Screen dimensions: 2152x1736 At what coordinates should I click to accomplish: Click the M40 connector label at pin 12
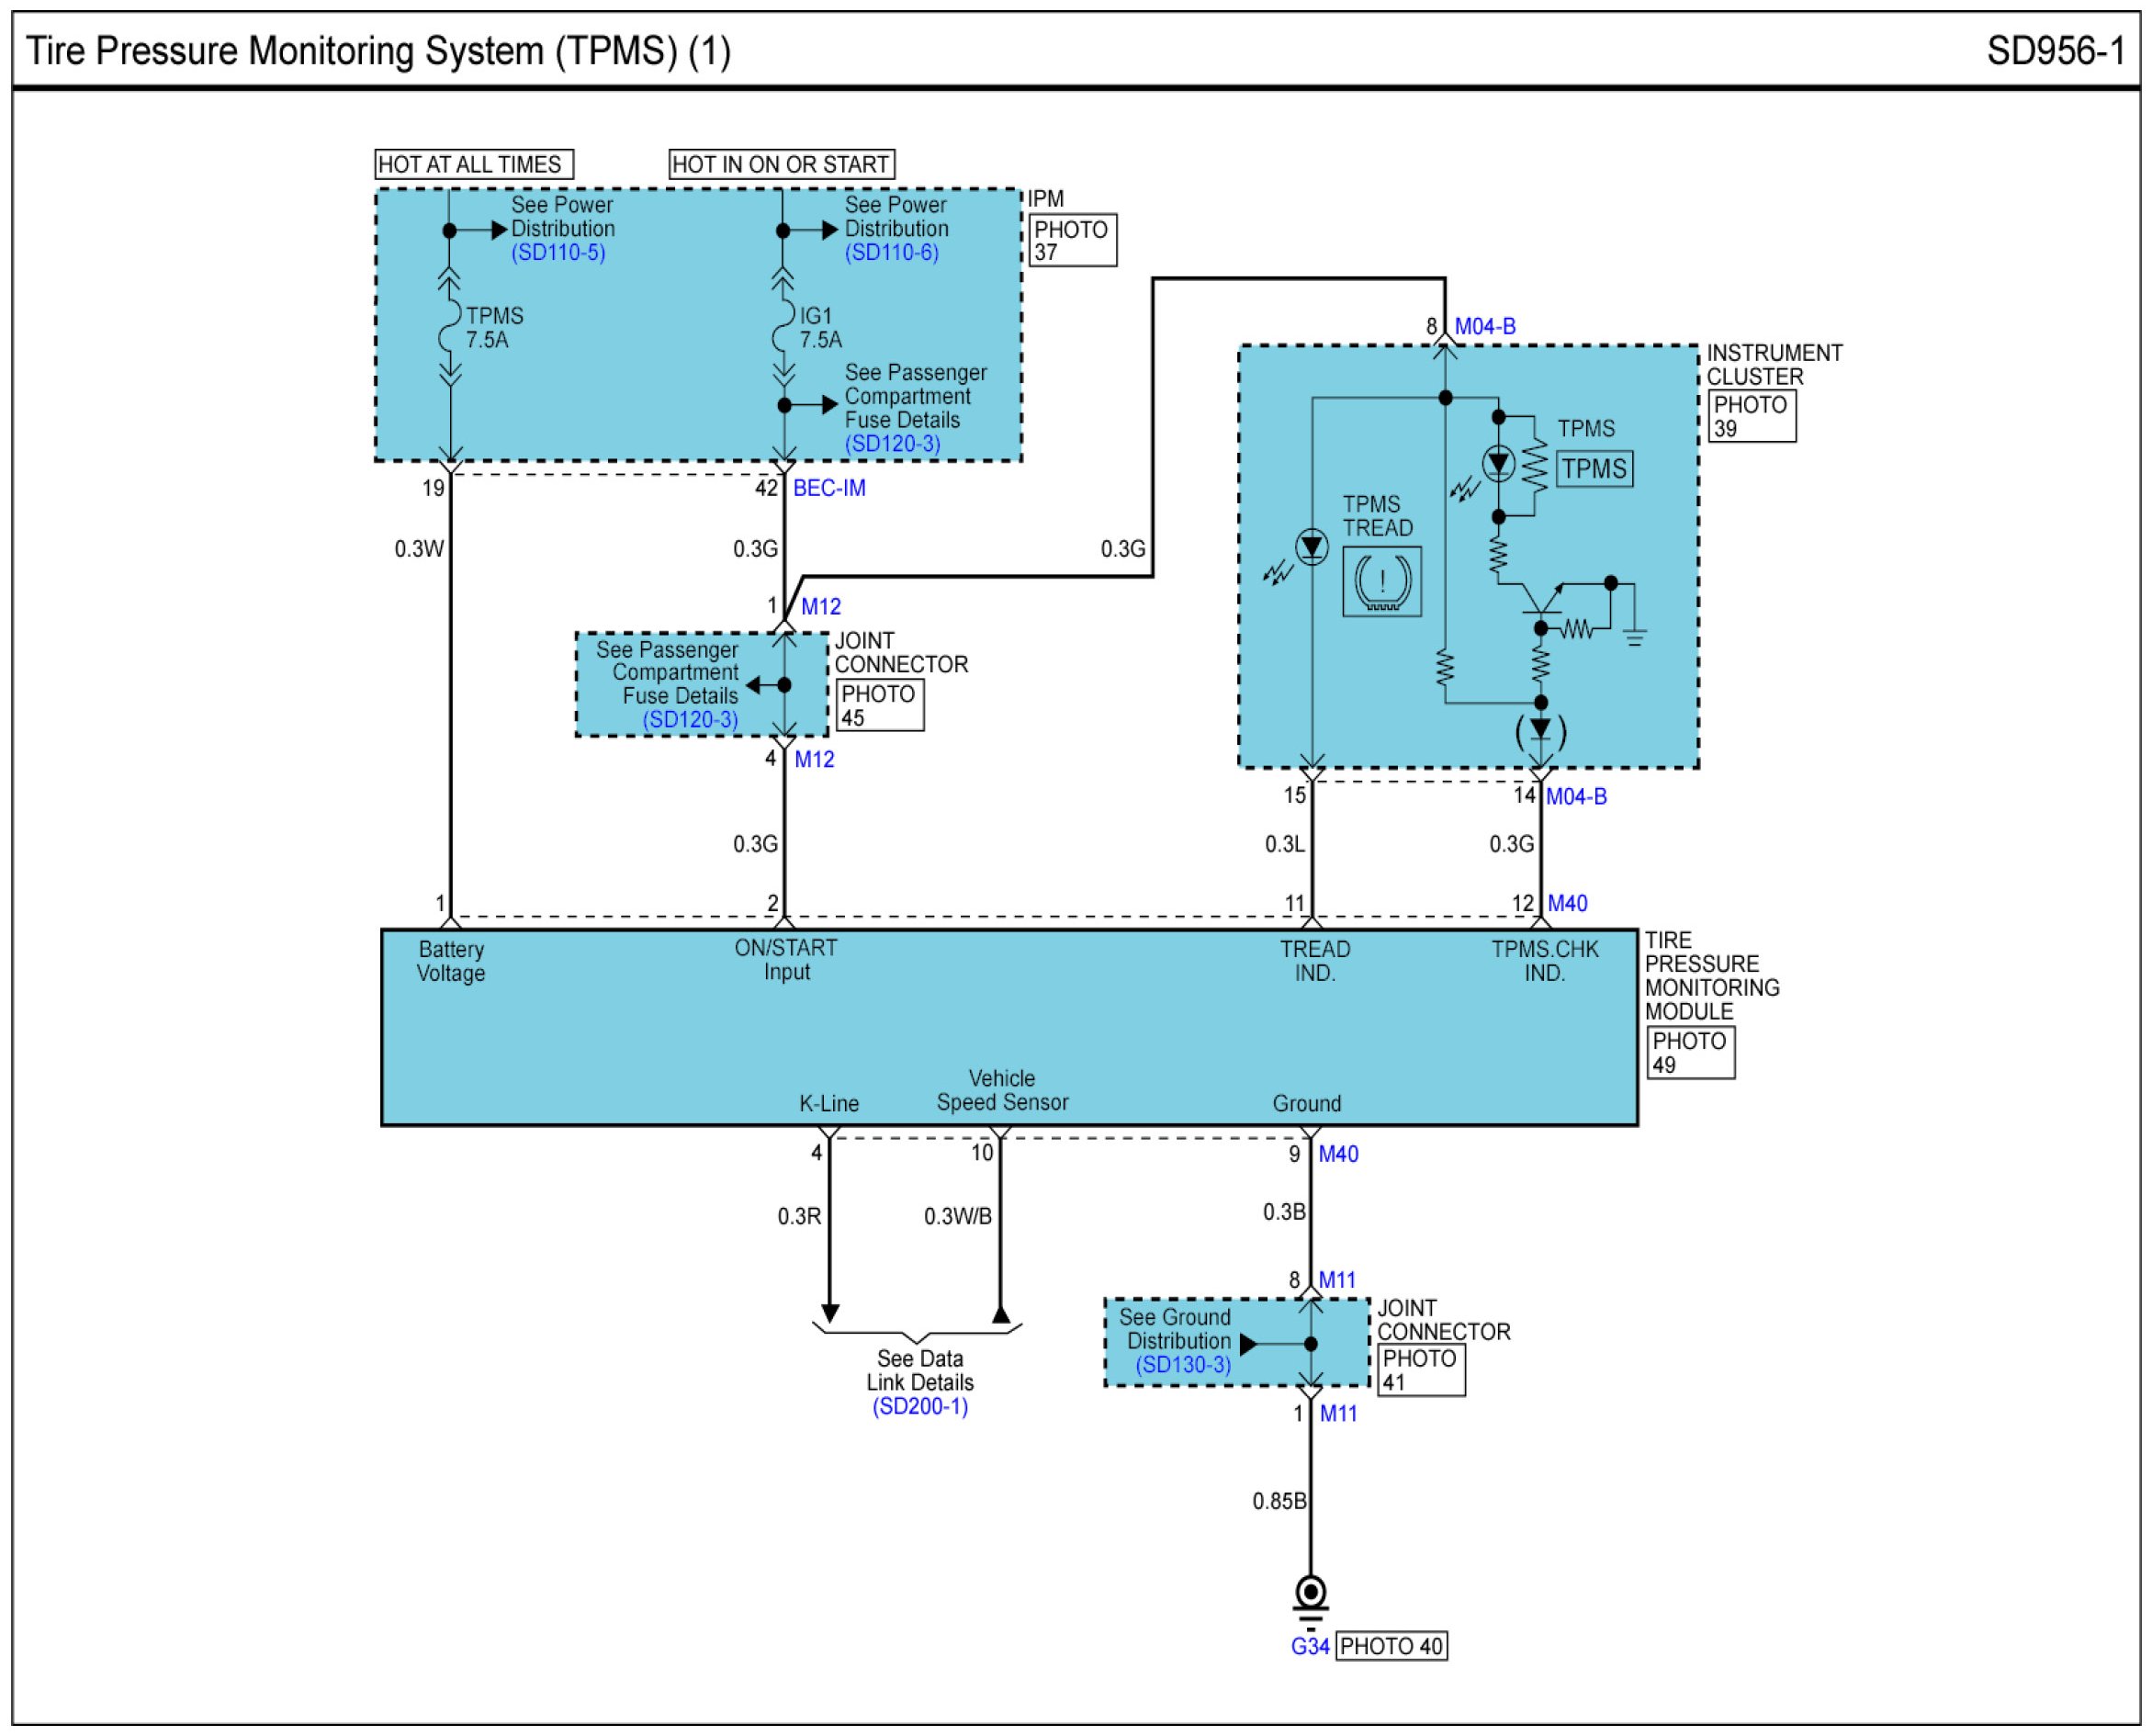click(x=1567, y=904)
